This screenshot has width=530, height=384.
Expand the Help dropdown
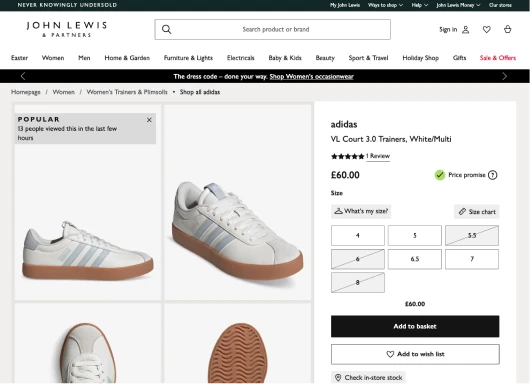tap(419, 5)
